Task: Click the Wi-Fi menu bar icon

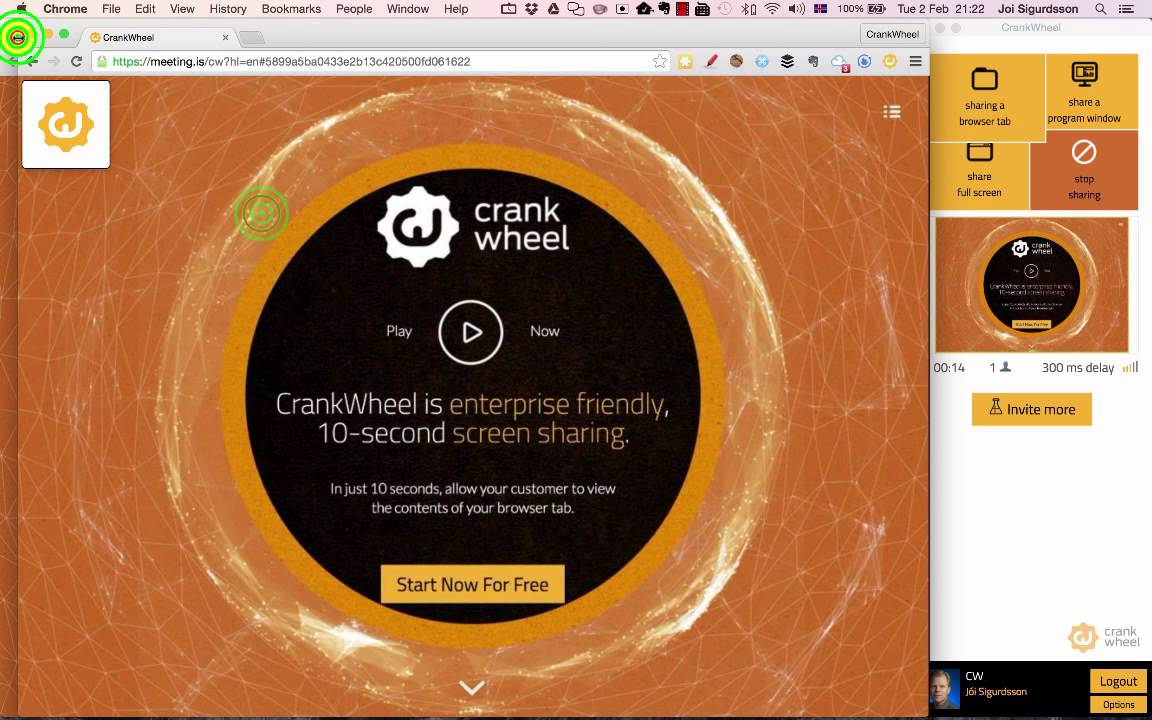Action: pos(771,9)
